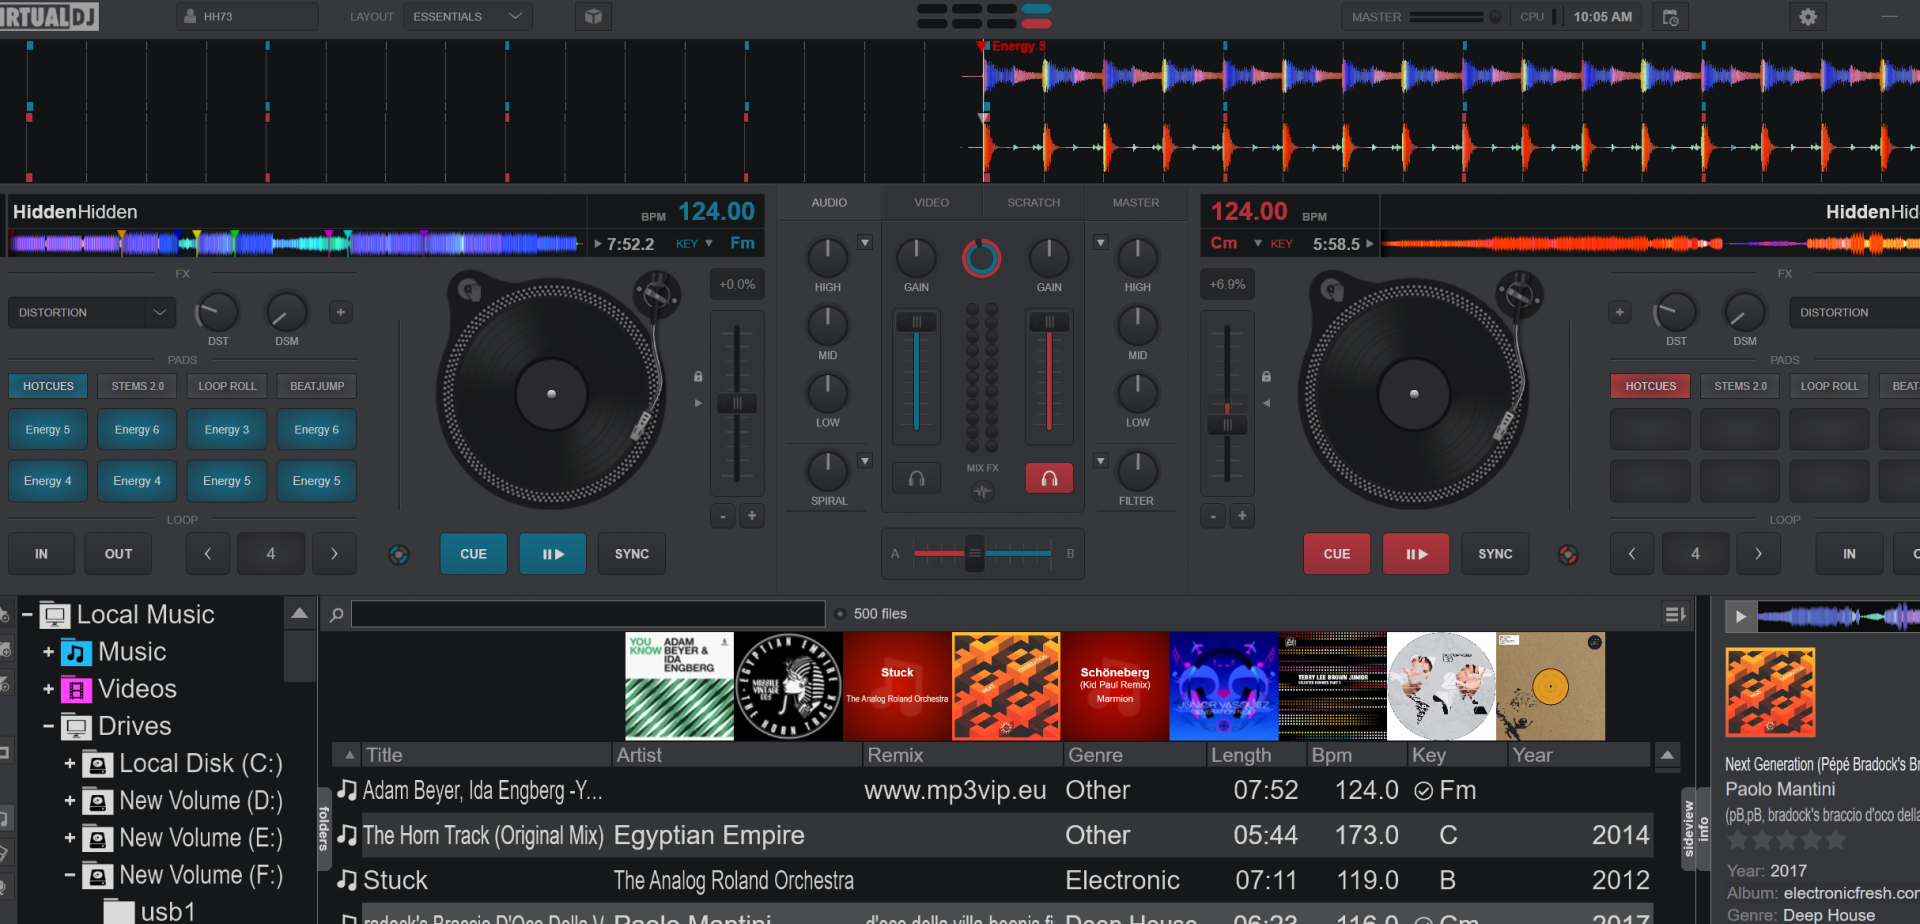The image size is (1920, 924).
Task: Toggle loop IN on the left deck
Action: pyautogui.click(x=41, y=553)
